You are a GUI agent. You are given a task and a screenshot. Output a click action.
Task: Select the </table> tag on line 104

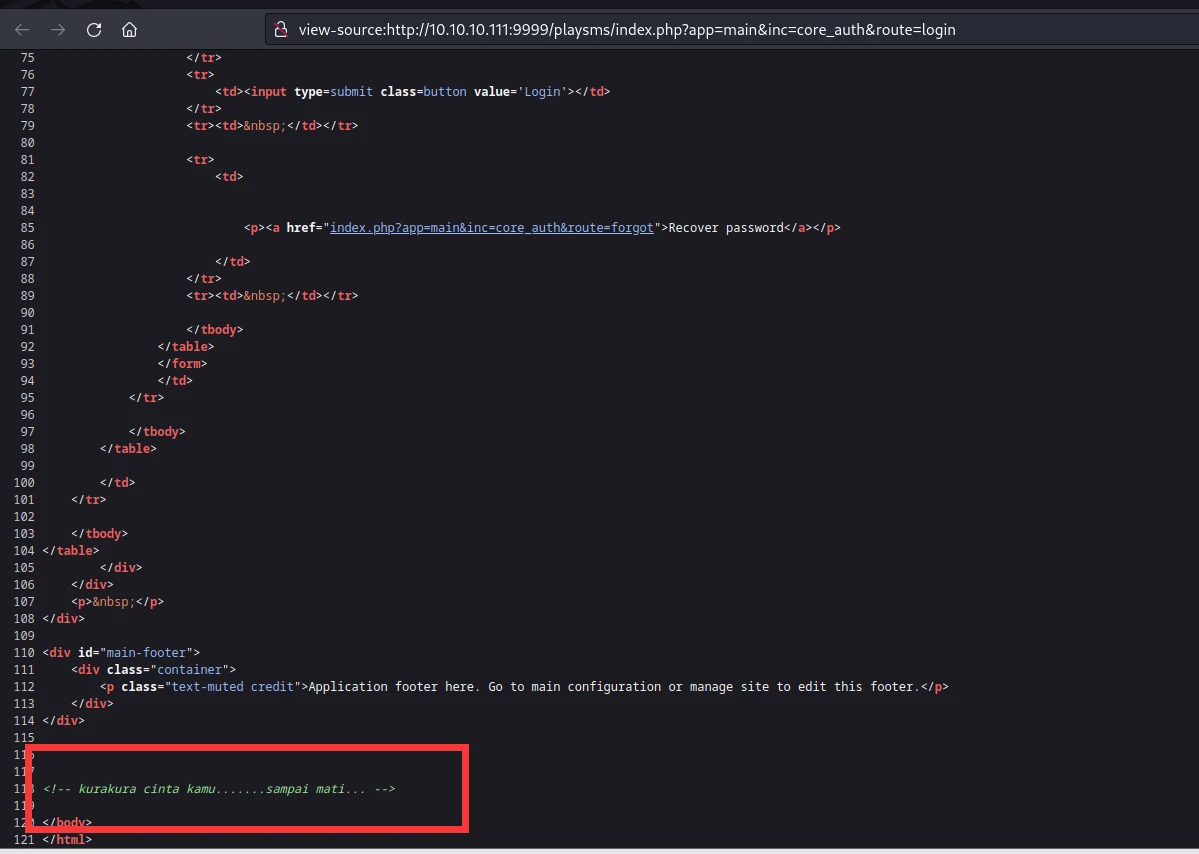pyautogui.click(x=71, y=550)
